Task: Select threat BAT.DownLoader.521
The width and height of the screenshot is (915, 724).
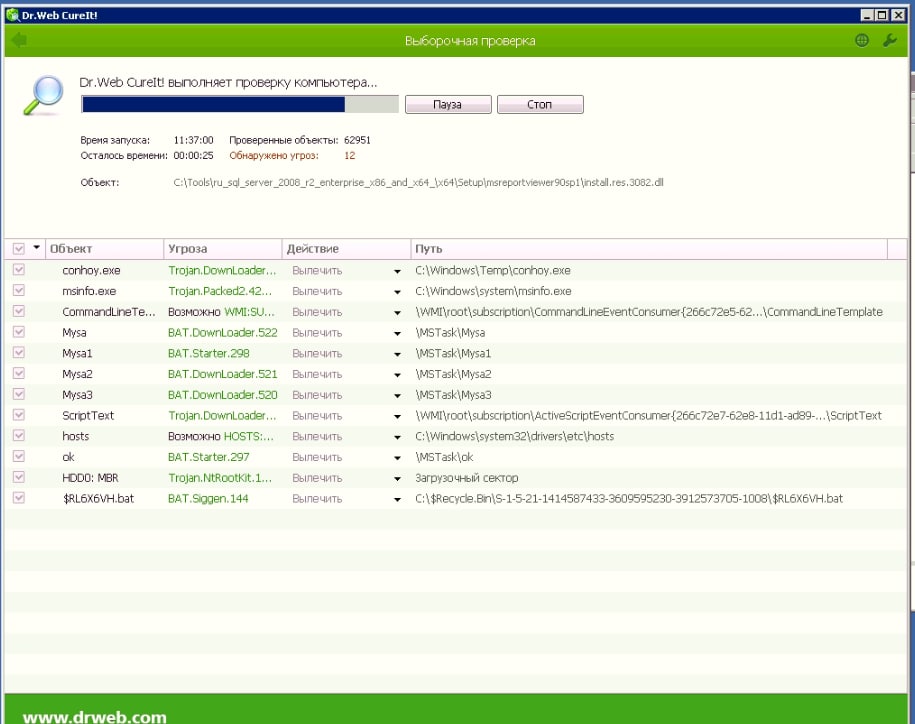Action: pyautogui.click(x=222, y=374)
